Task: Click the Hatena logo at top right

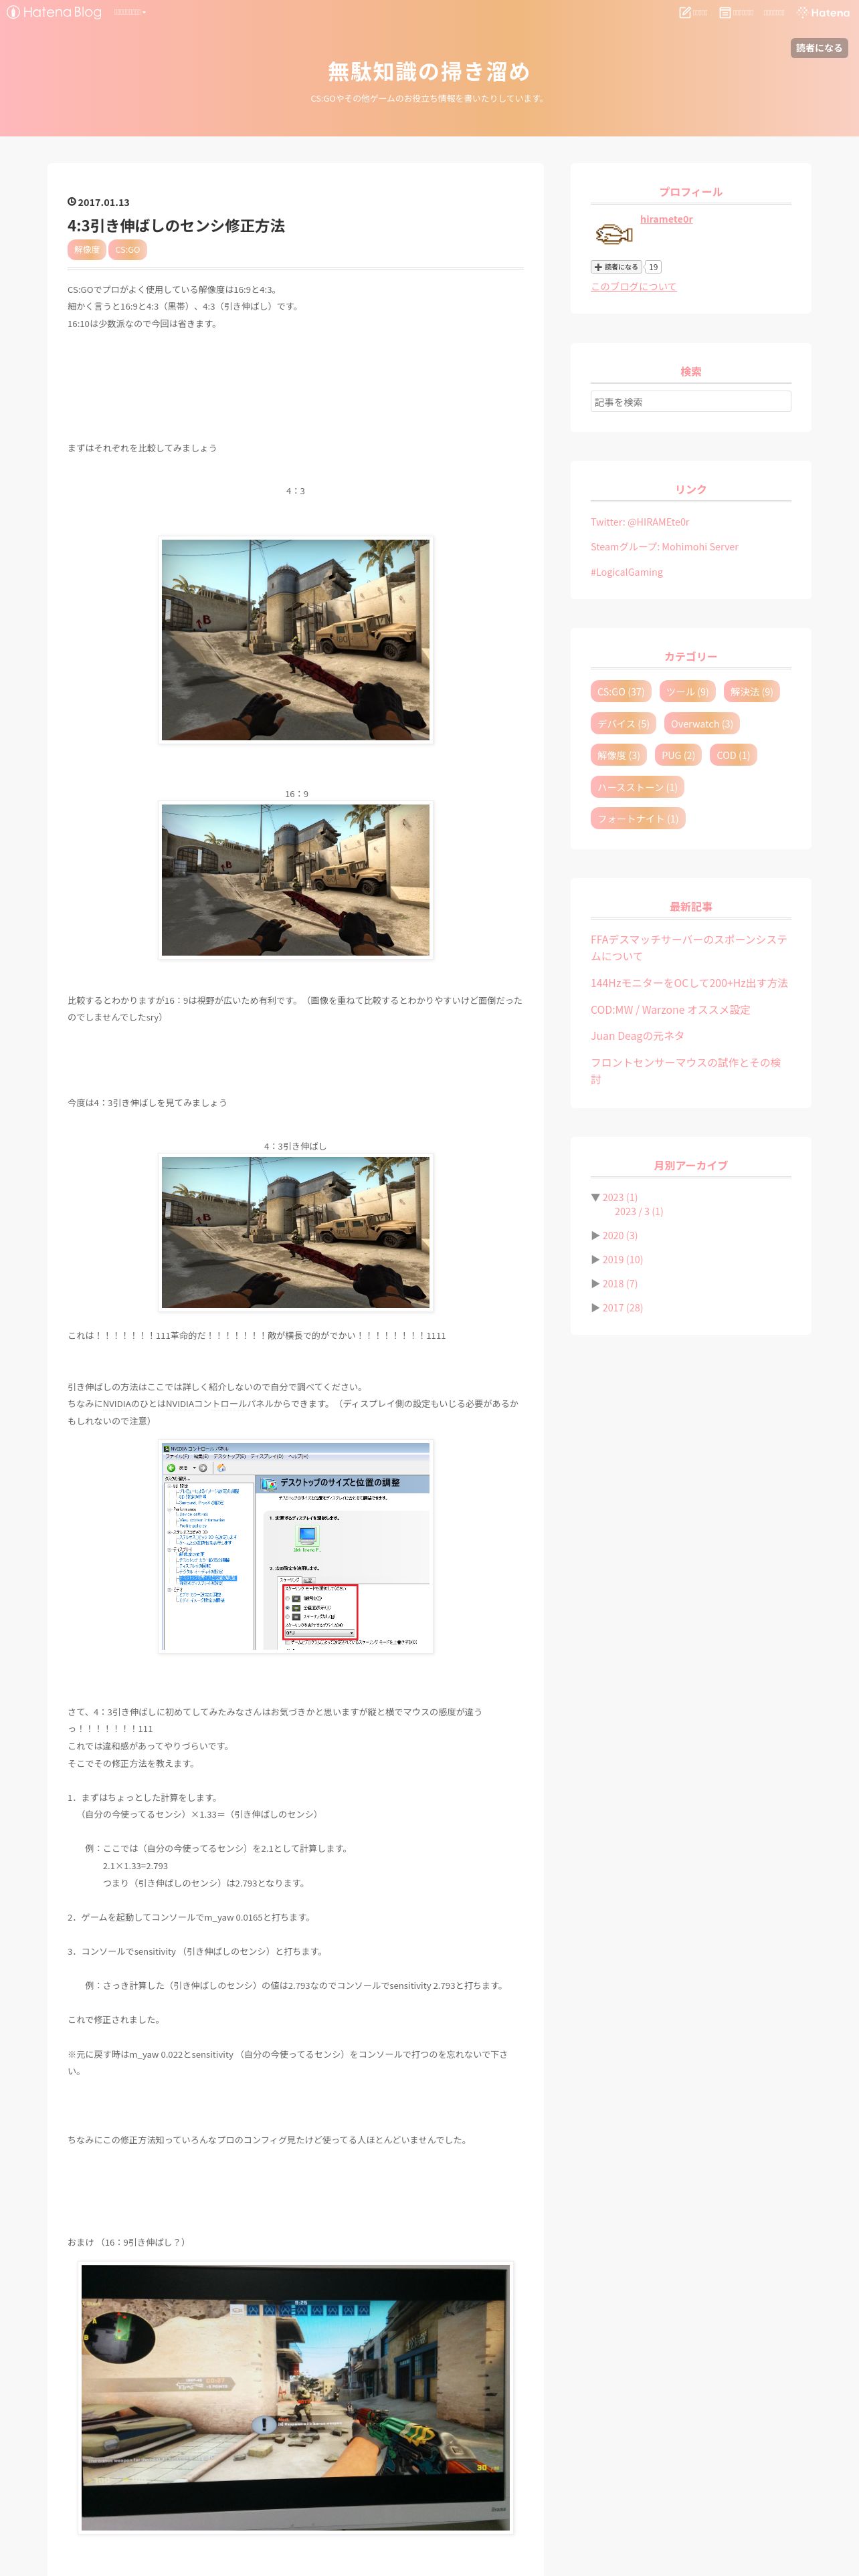Action: click(823, 12)
